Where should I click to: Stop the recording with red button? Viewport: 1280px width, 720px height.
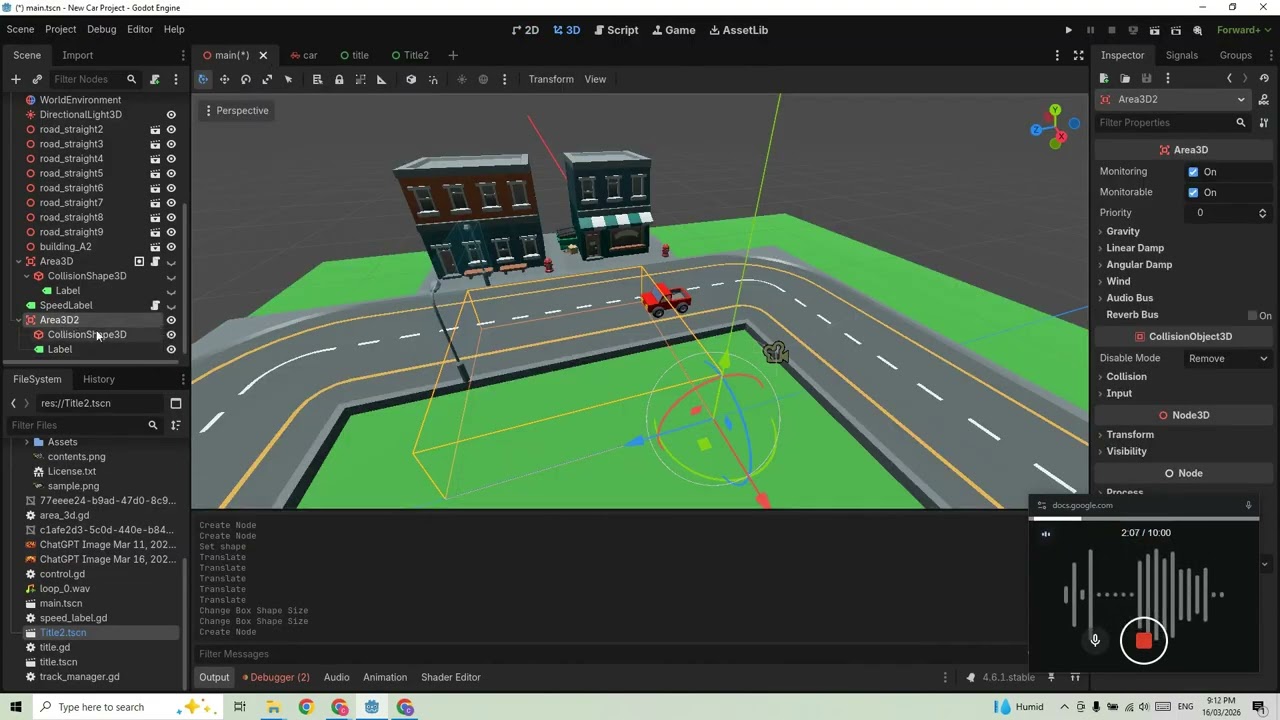click(1144, 641)
